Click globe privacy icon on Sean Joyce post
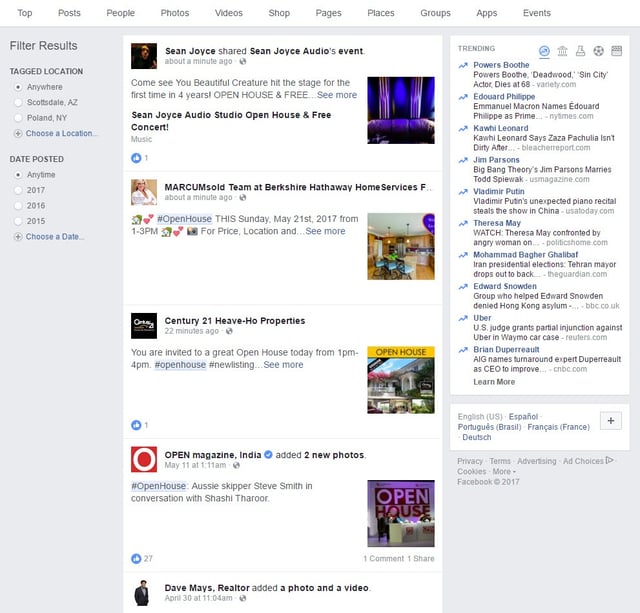Screen dimensions: 640x613 [x=243, y=61]
